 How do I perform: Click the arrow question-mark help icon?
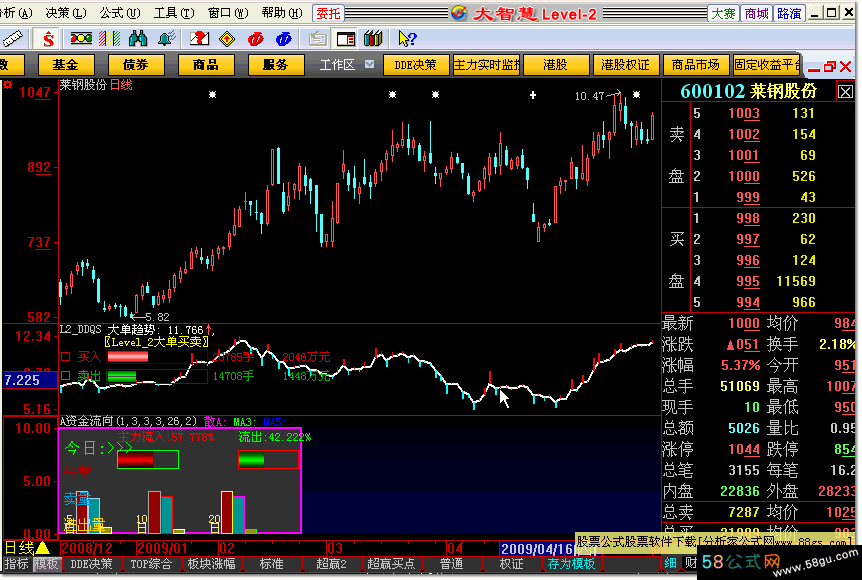(407, 38)
